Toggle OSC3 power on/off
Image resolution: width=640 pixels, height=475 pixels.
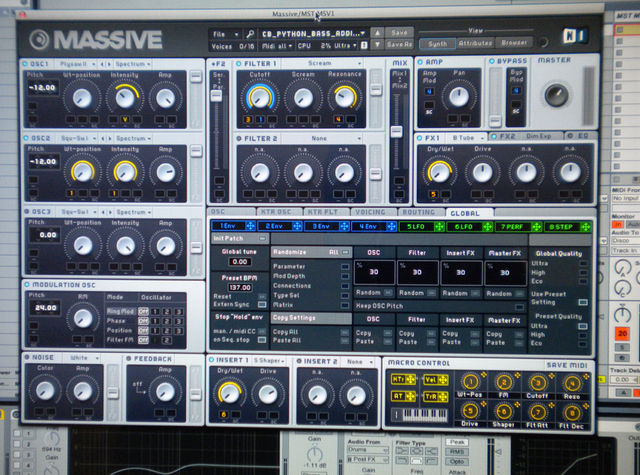[x=27, y=211]
